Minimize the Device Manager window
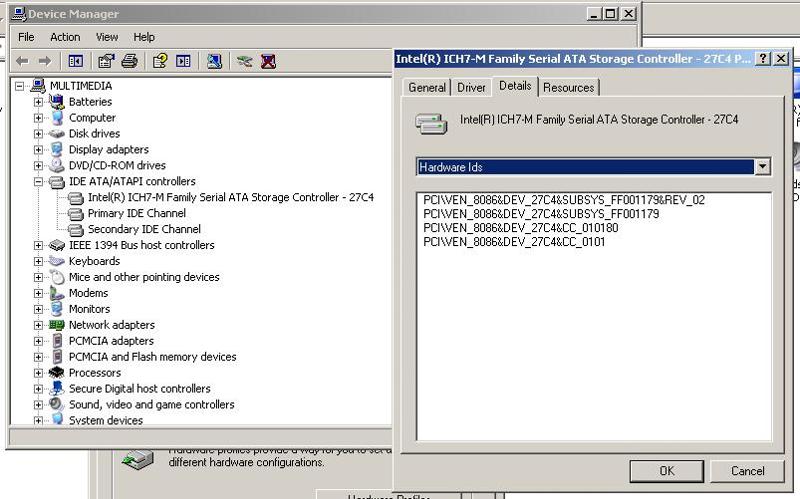 [x=593, y=14]
